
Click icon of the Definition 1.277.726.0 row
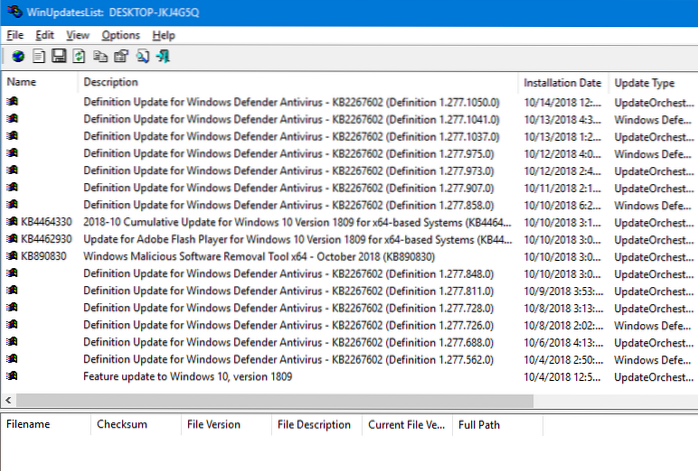(x=12, y=324)
